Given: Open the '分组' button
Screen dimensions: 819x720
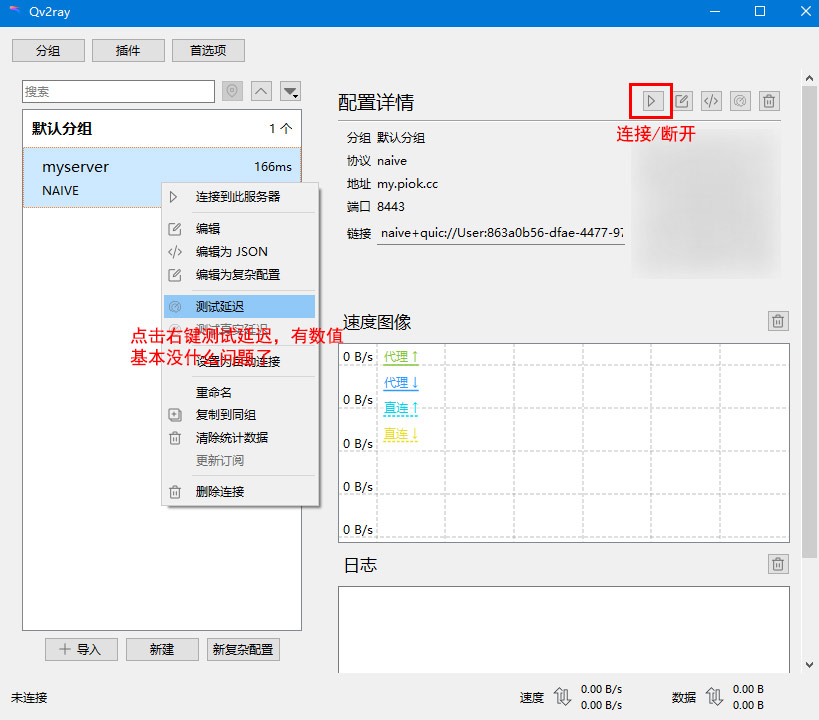Looking at the screenshot, I should pyautogui.click(x=48, y=51).
